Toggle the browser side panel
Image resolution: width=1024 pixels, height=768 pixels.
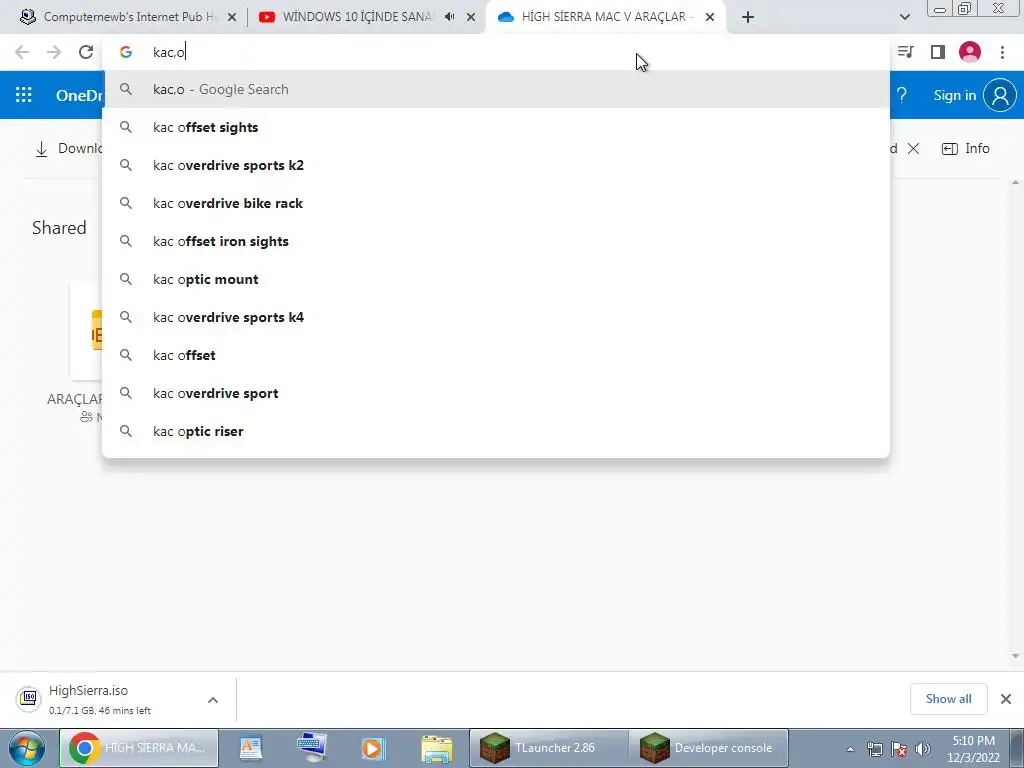(x=938, y=52)
